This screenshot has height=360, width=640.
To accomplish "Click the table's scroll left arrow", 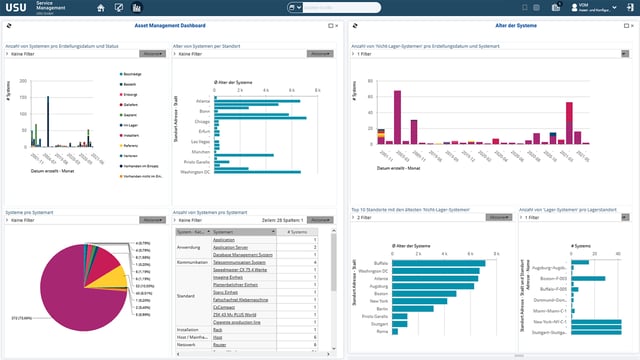I will (x=178, y=354).
